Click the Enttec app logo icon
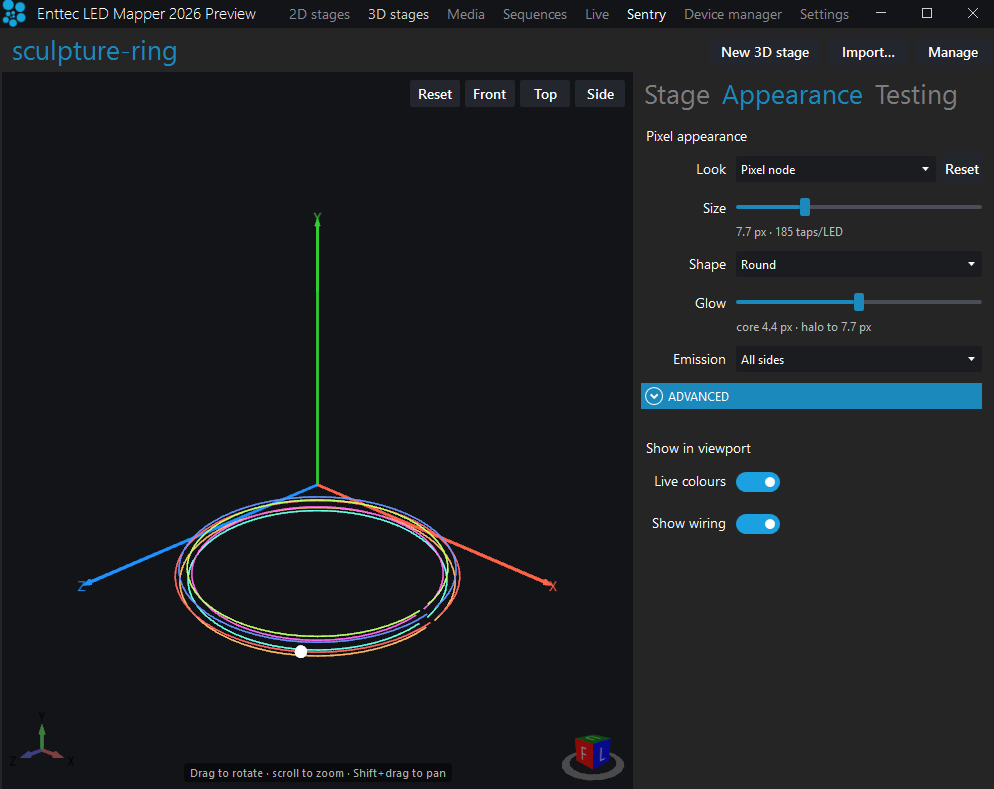The height and width of the screenshot is (789, 994). (x=14, y=13)
